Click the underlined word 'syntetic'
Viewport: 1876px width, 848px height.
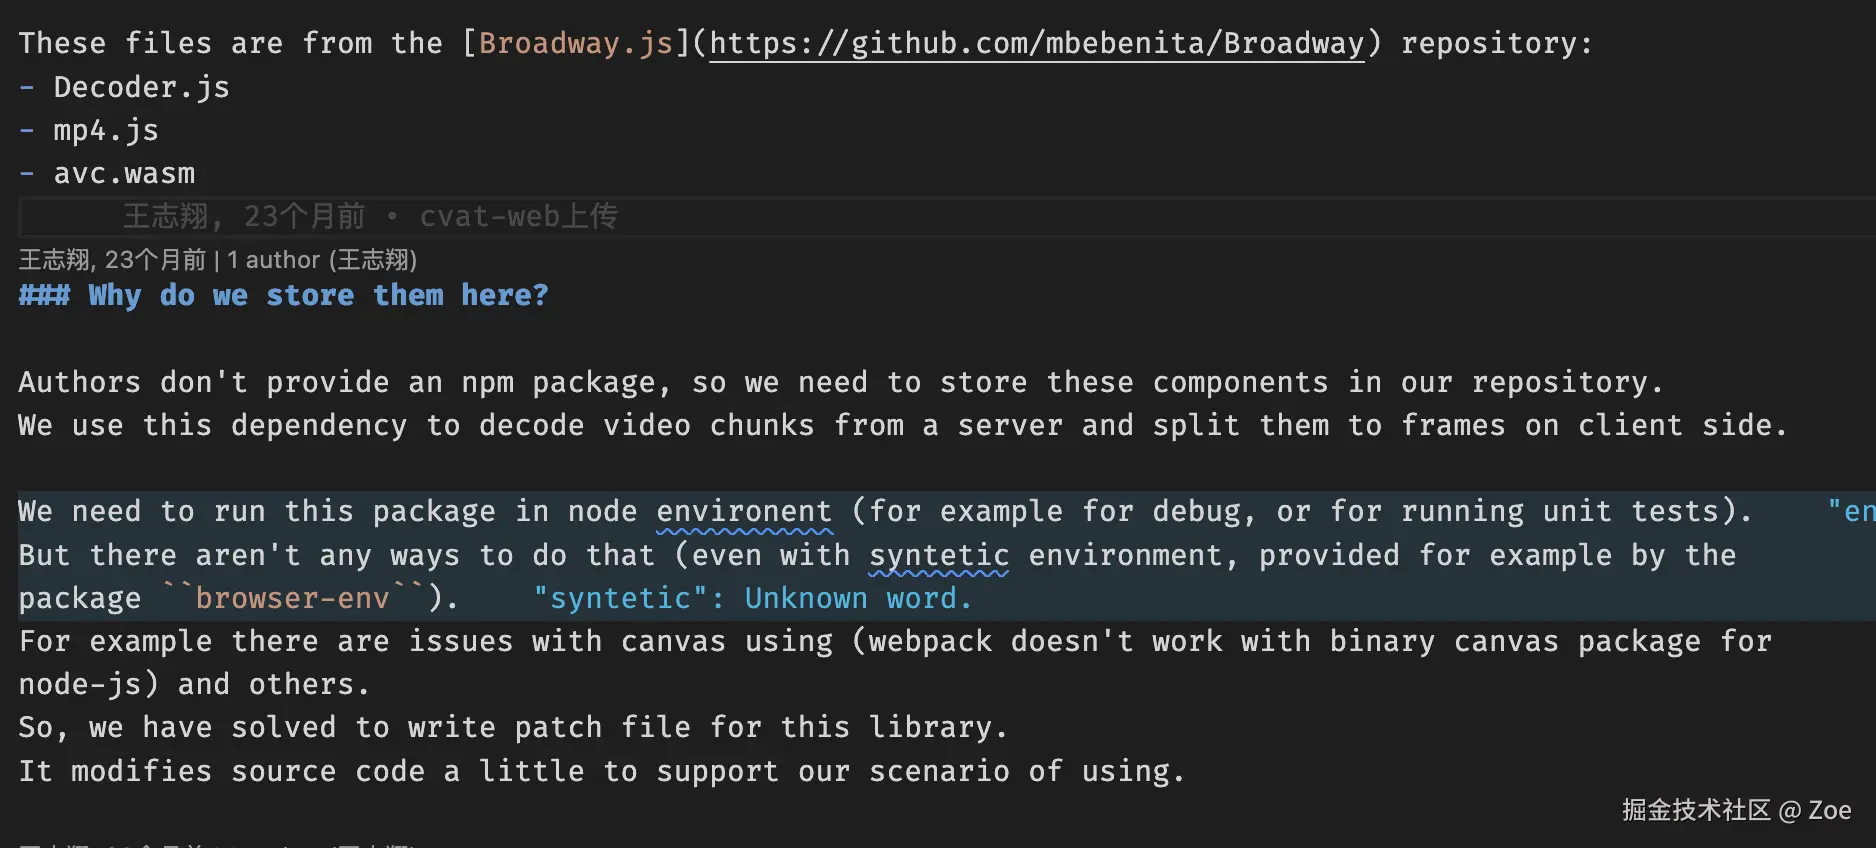coord(938,555)
